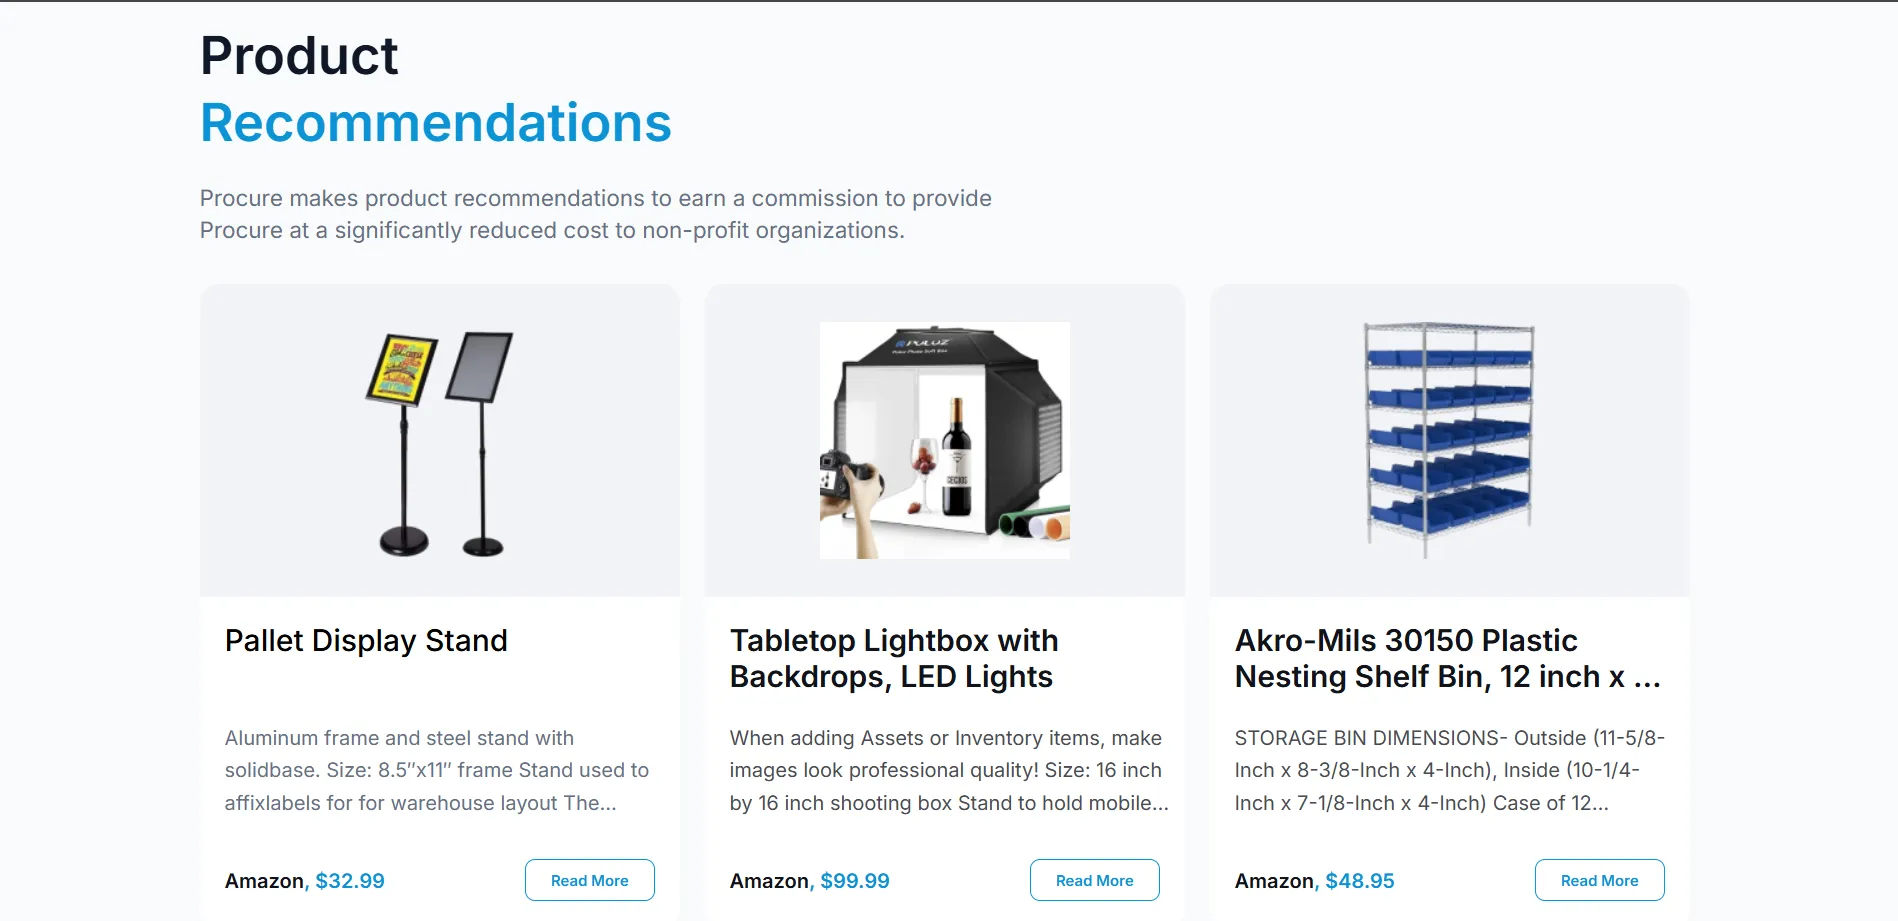
Task: Click the Pallet Display Stand title
Action: pyautogui.click(x=366, y=640)
